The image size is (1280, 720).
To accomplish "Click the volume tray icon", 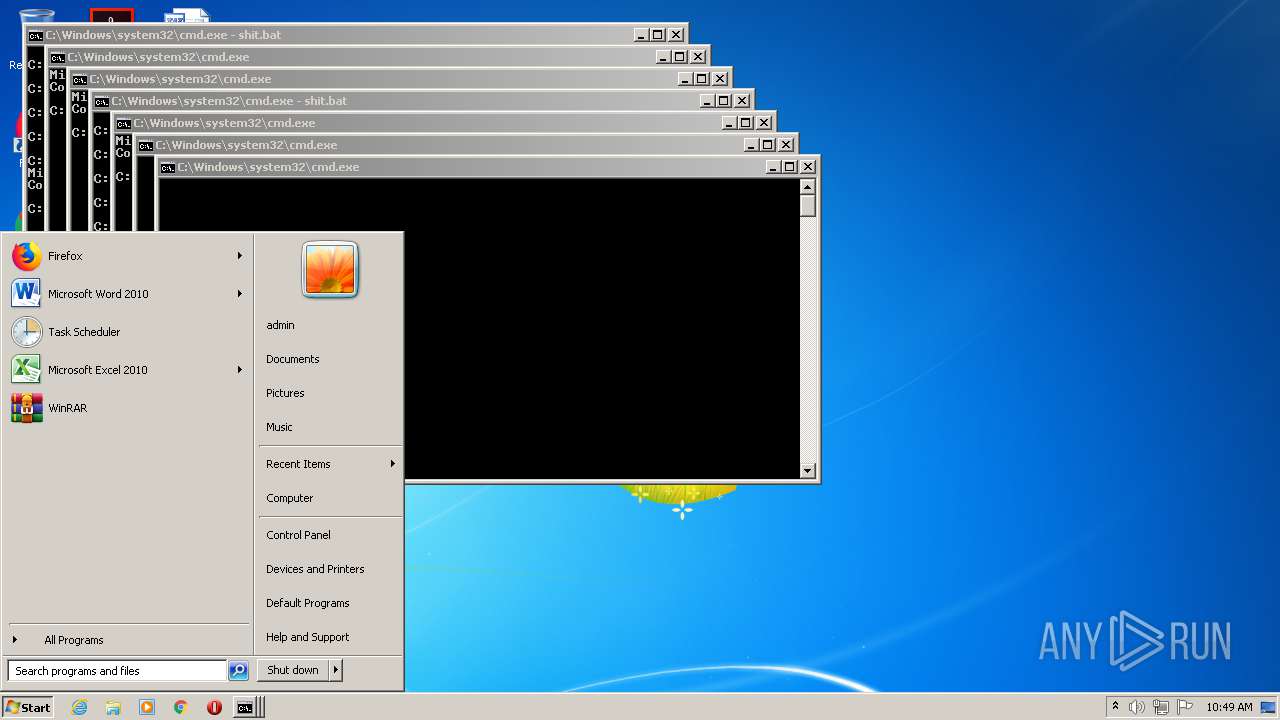I will pos(1137,707).
